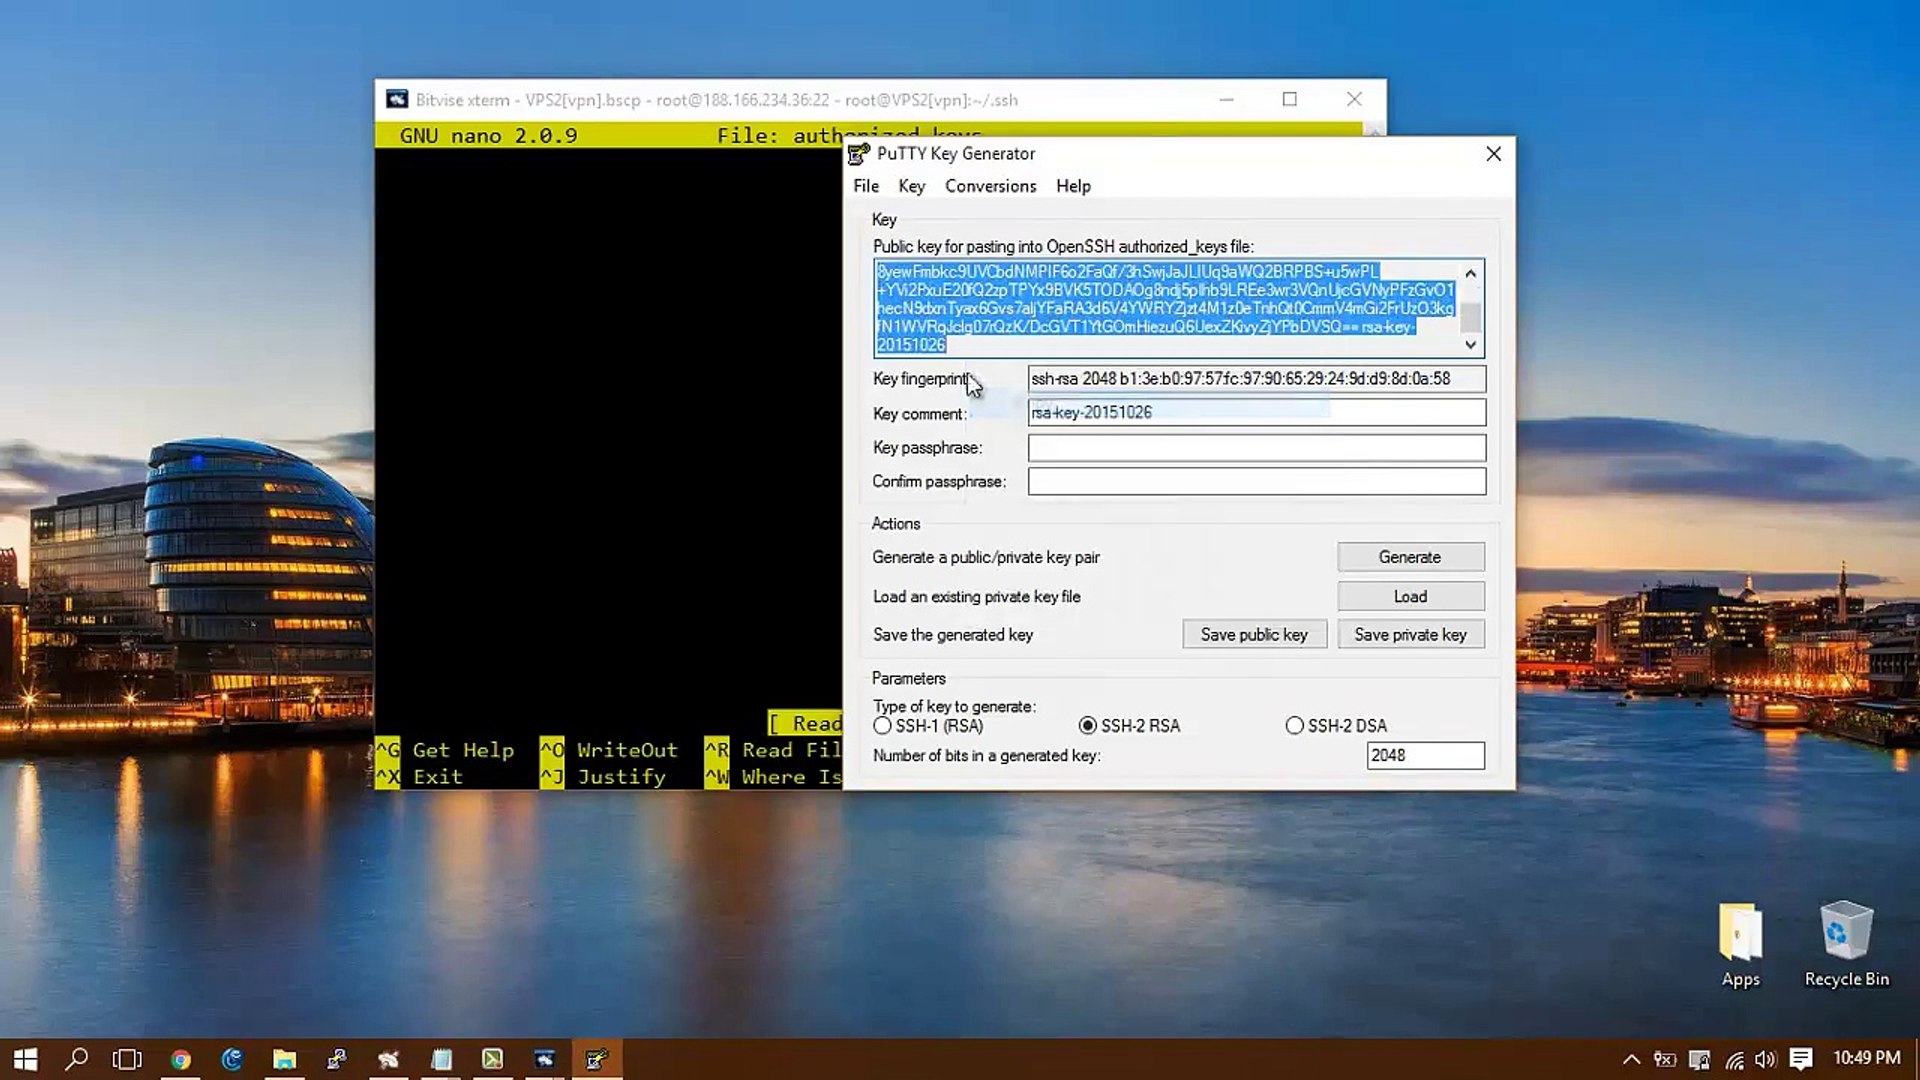Open Notepad from the taskbar
The height and width of the screenshot is (1080, 1920).
(x=441, y=1058)
